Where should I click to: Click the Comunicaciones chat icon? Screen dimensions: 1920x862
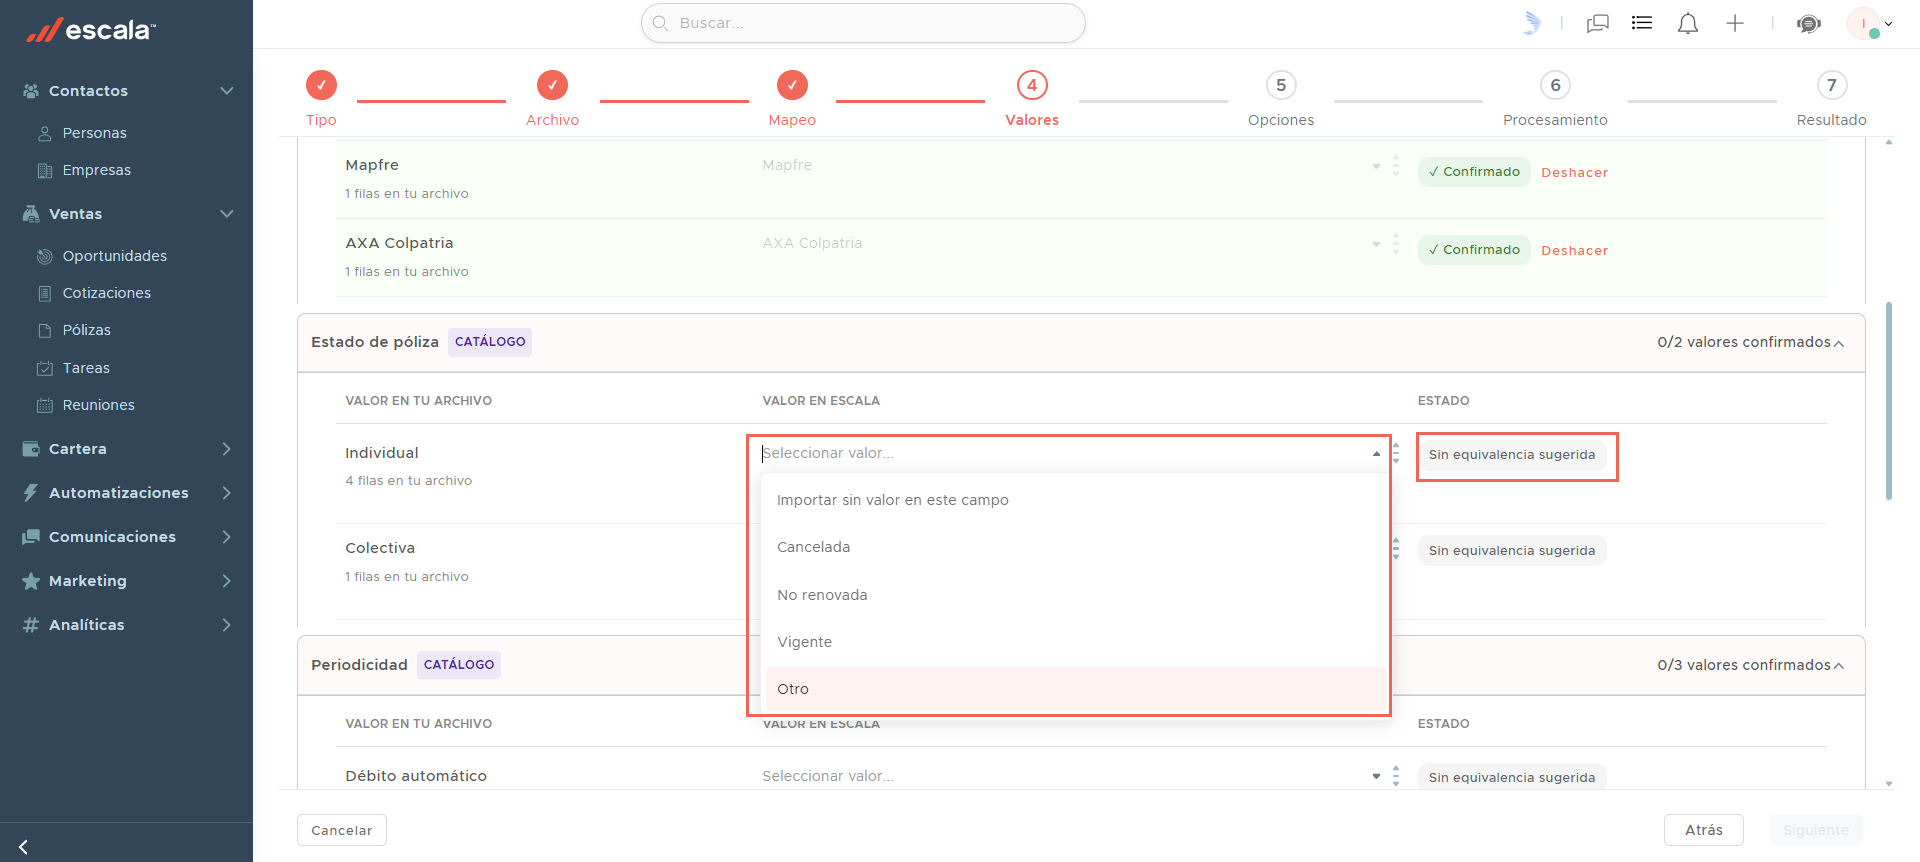31,537
